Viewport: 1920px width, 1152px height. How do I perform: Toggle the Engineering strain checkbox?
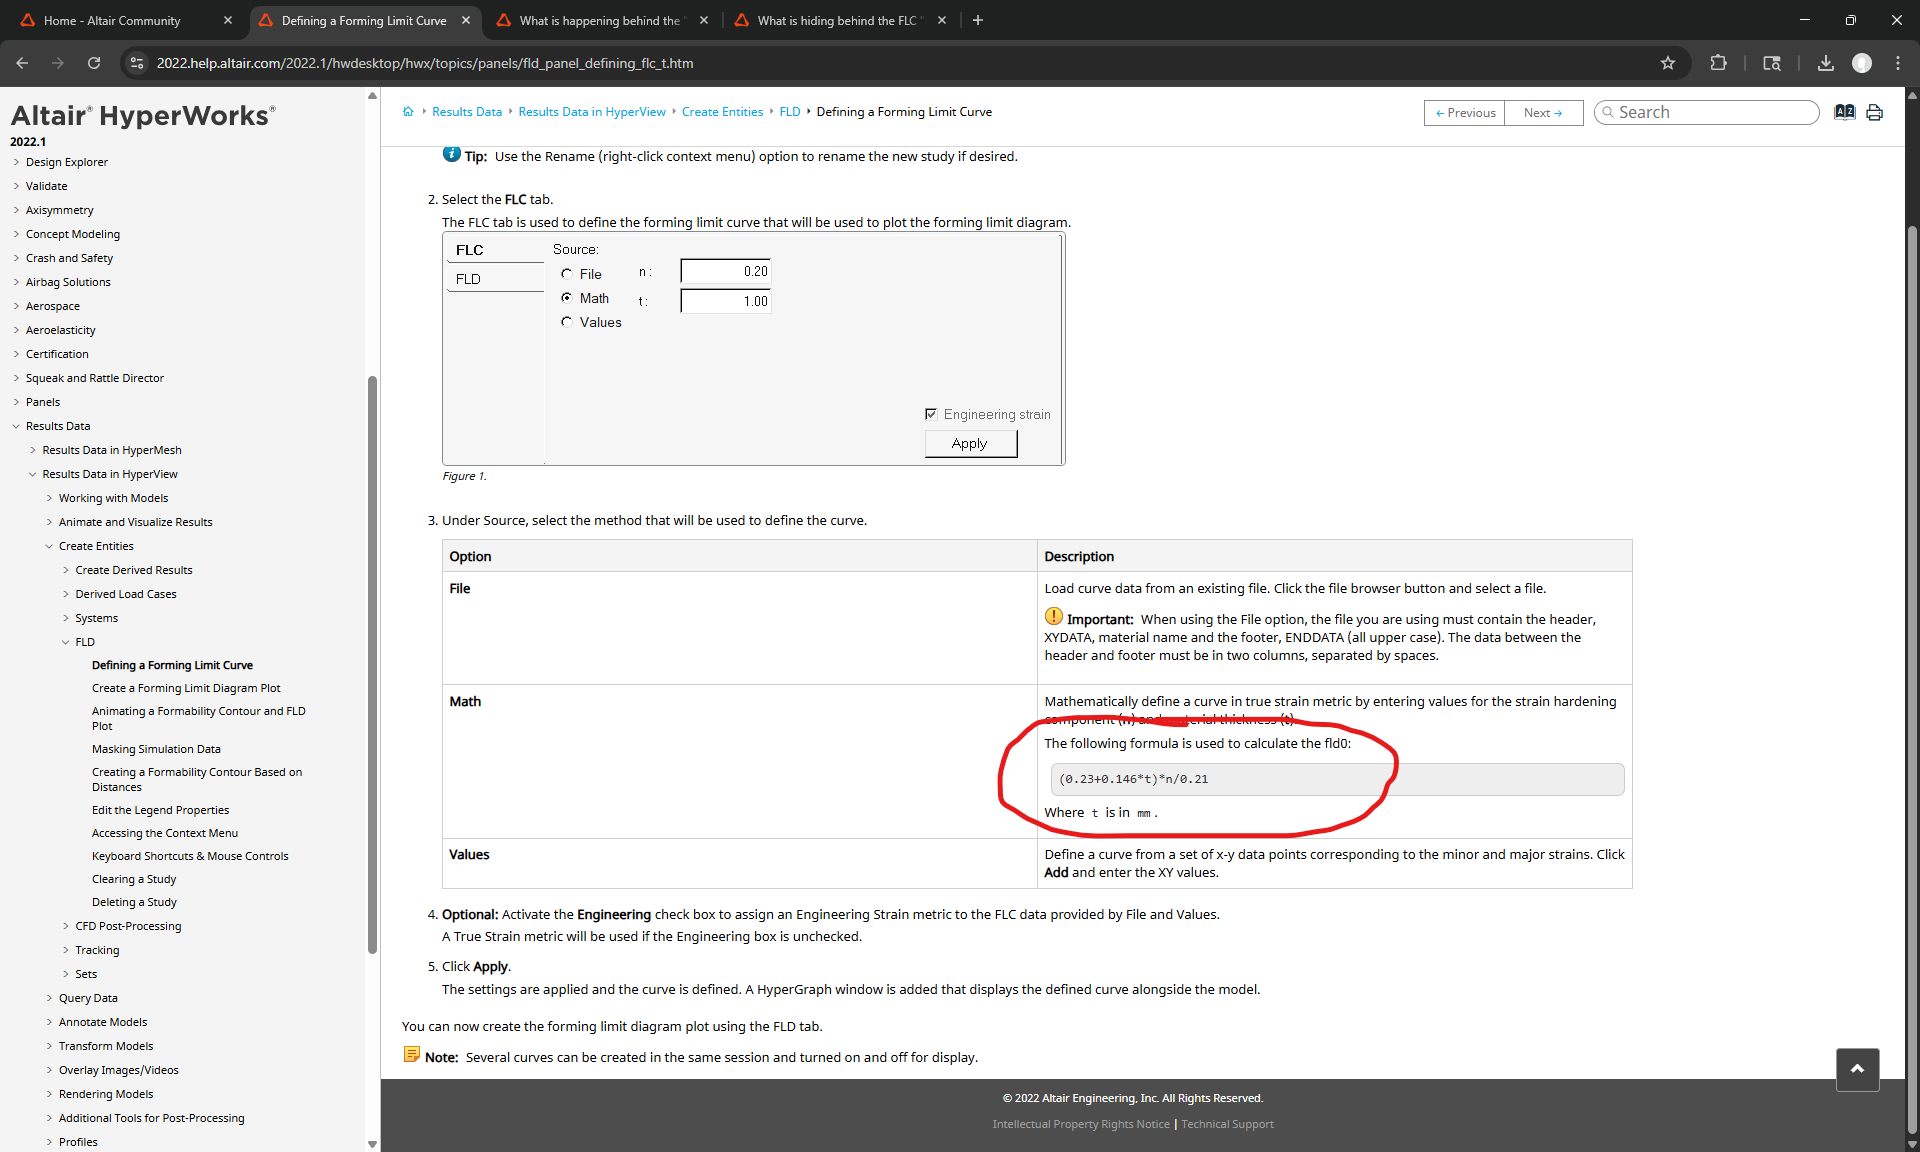(x=931, y=414)
